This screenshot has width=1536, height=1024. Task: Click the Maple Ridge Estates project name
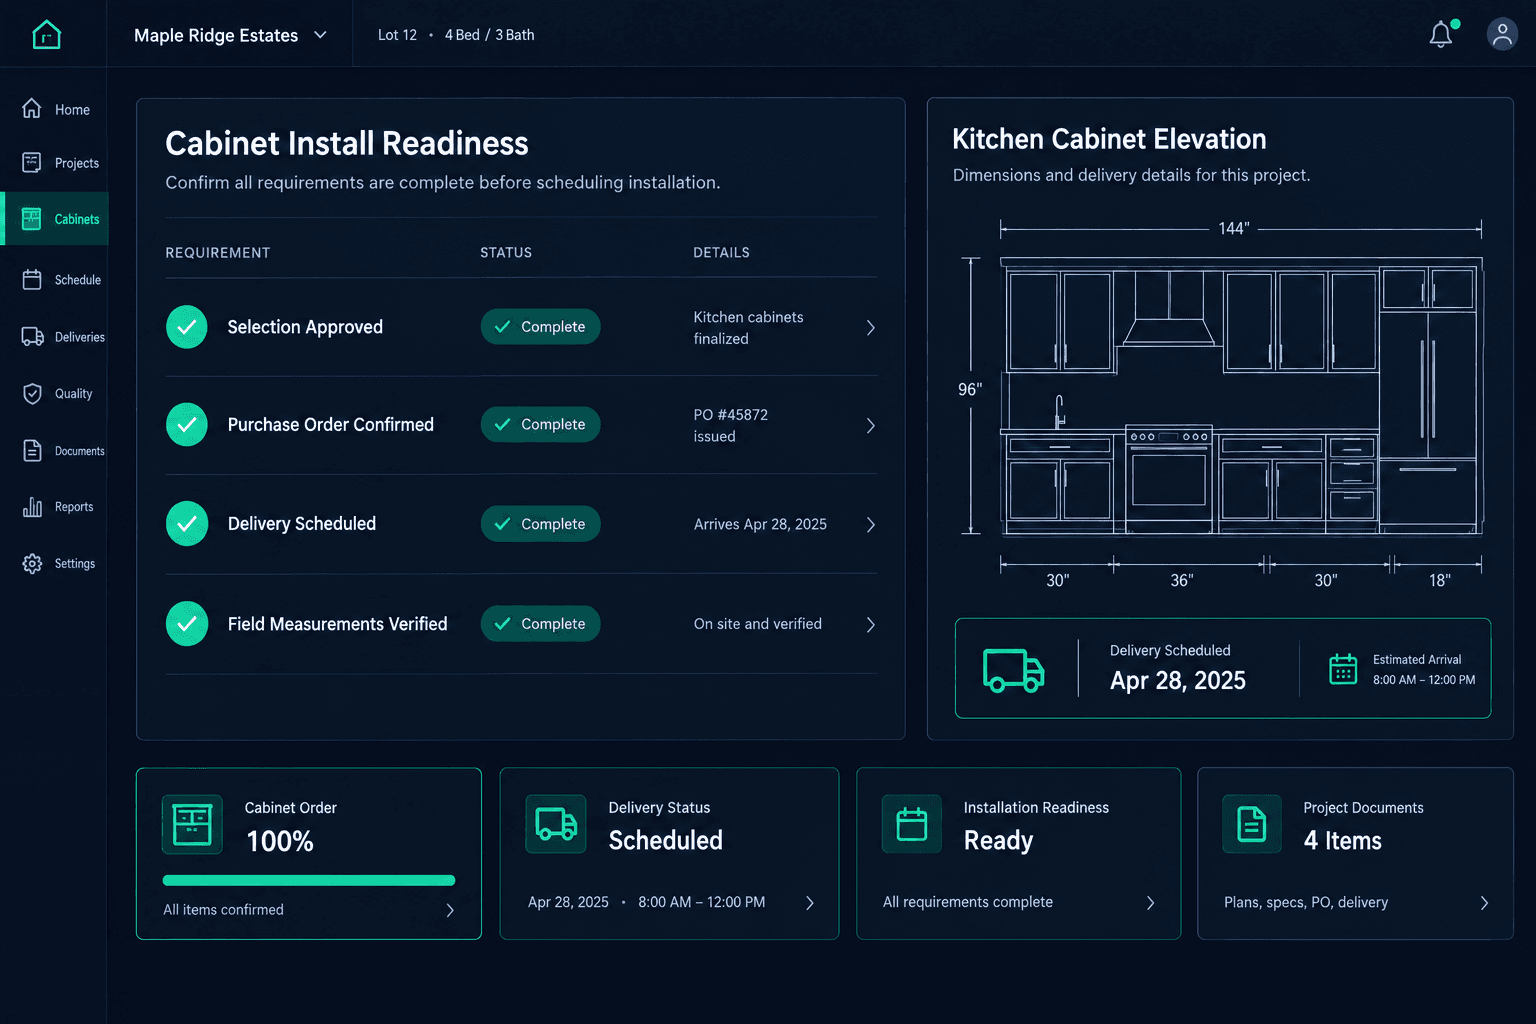(216, 35)
